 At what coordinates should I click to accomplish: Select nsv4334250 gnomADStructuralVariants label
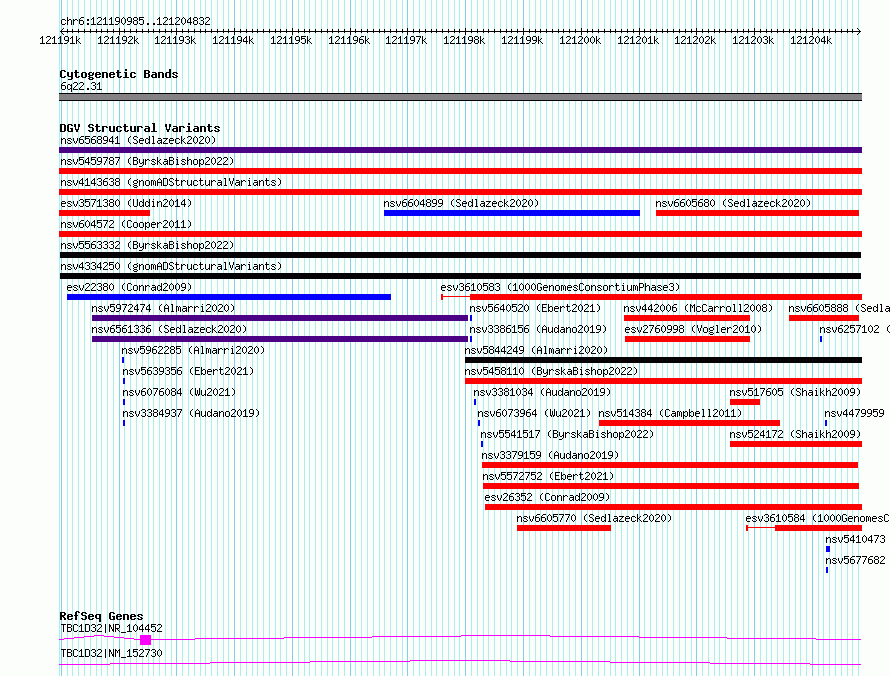(171, 266)
